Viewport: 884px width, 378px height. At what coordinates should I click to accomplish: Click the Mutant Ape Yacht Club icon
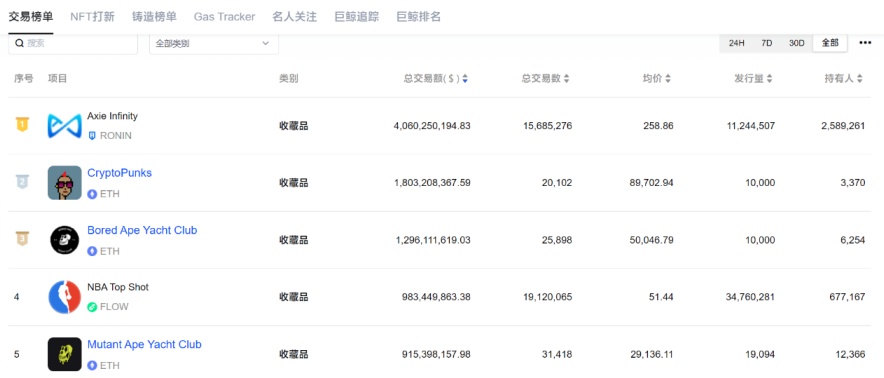[64, 354]
